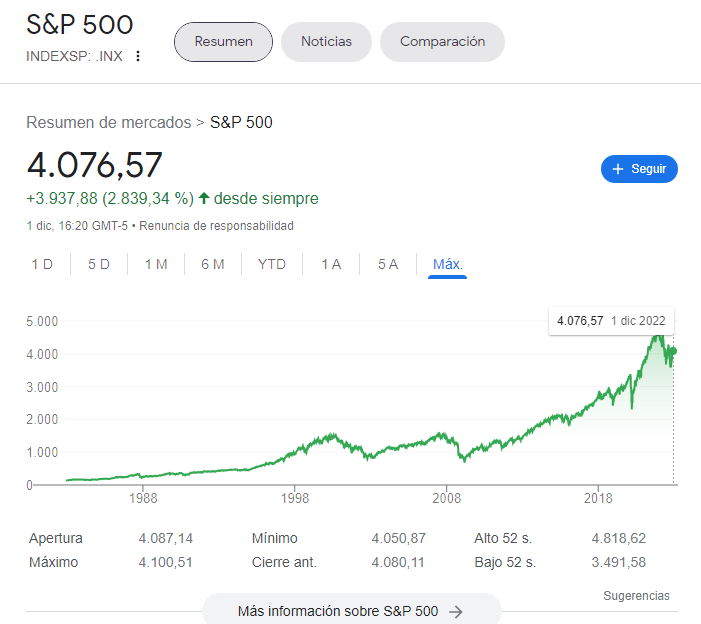
Task: Click the Sugerencias link
Action: tap(636, 596)
